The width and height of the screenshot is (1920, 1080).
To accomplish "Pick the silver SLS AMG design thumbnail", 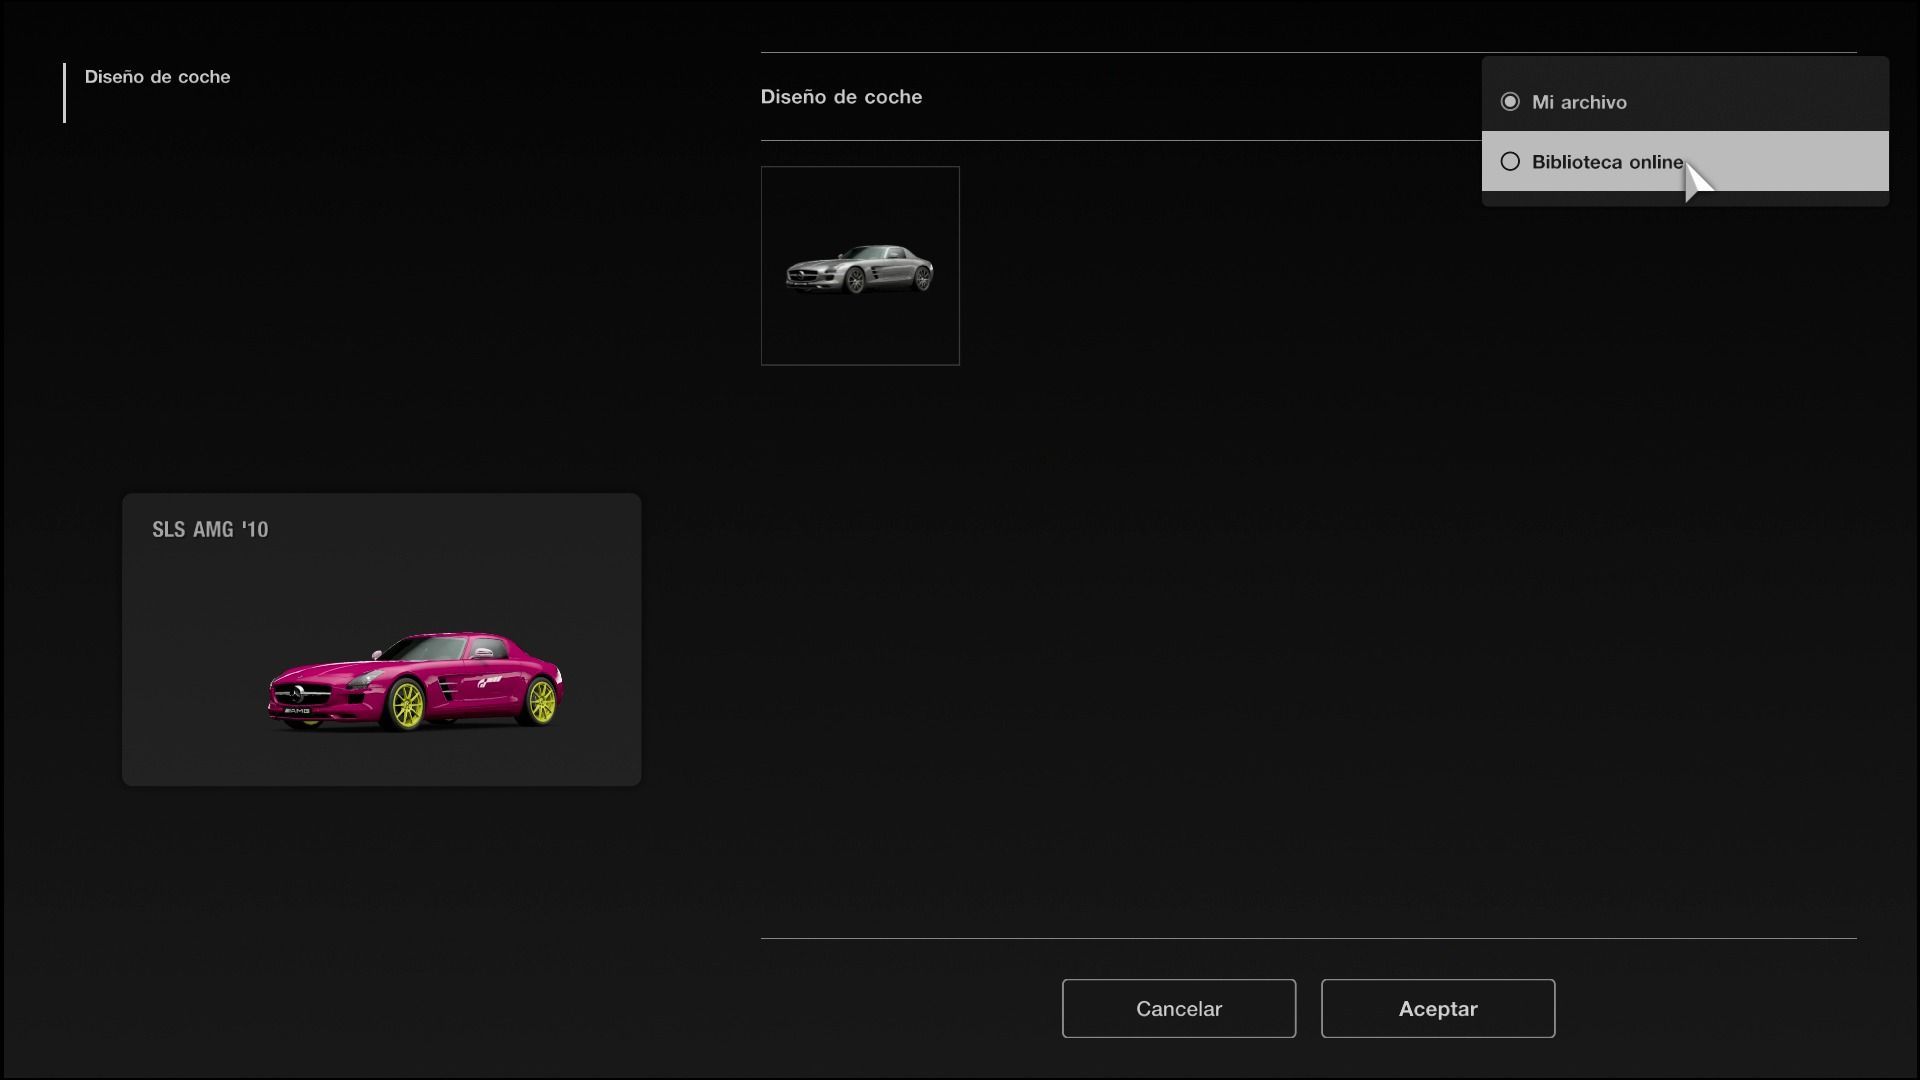I will pyautogui.click(x=860, y=266).
